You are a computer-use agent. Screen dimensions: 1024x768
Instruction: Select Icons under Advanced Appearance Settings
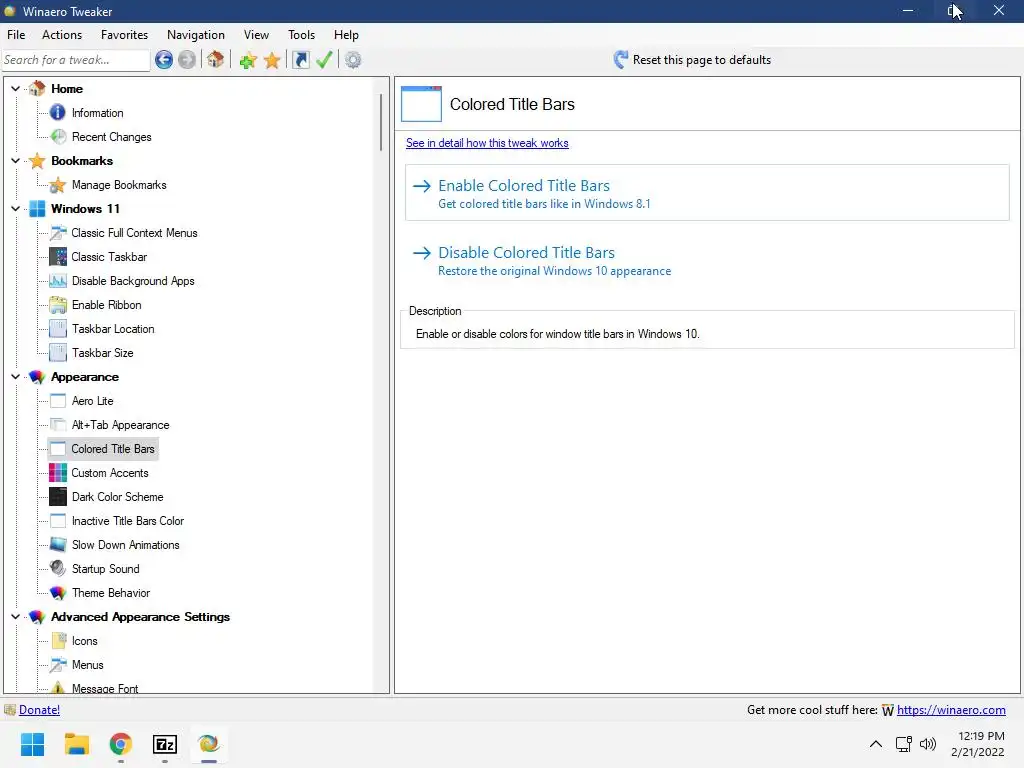pos(84,641)
